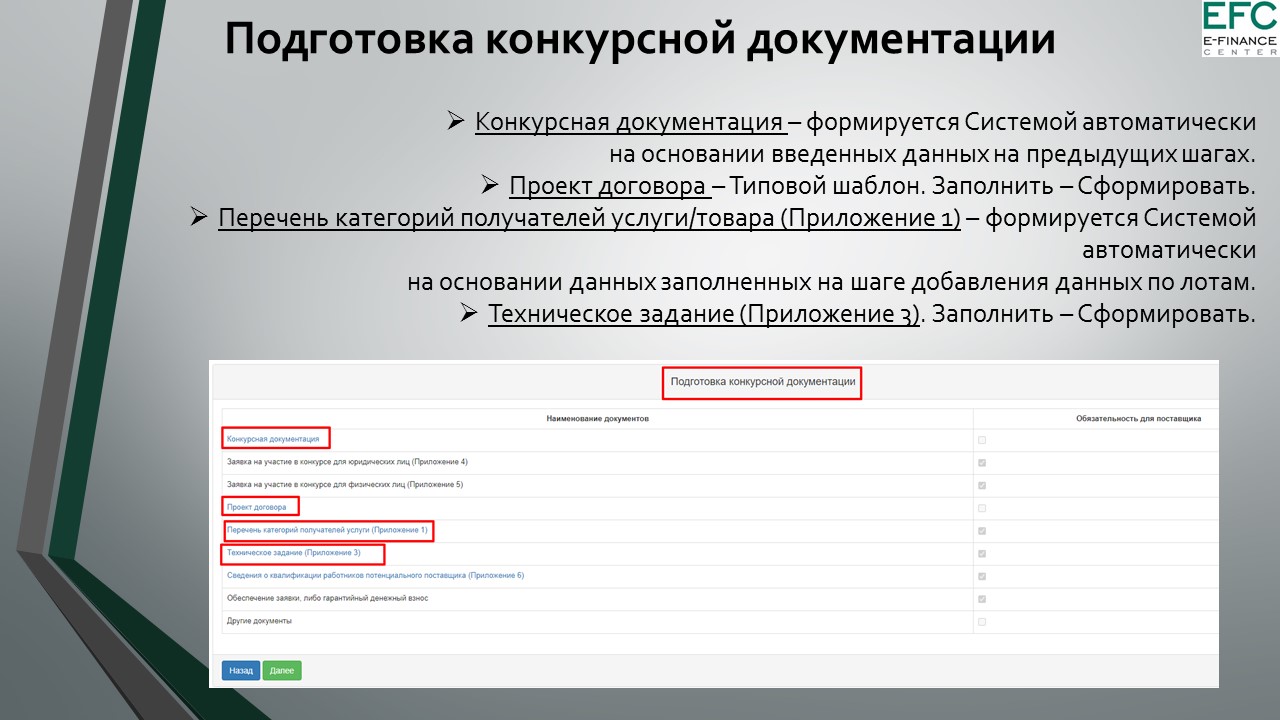This screenshot has height=720, width=1280.
Task: Click the Назад button
Action: [x=241, y=671]
